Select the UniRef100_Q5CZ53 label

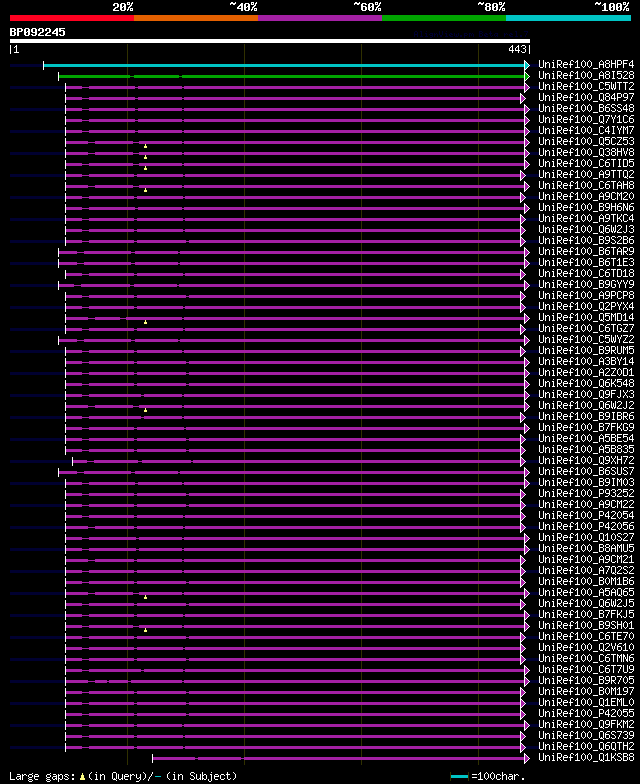pyautogui.click(x=586, y=142)
